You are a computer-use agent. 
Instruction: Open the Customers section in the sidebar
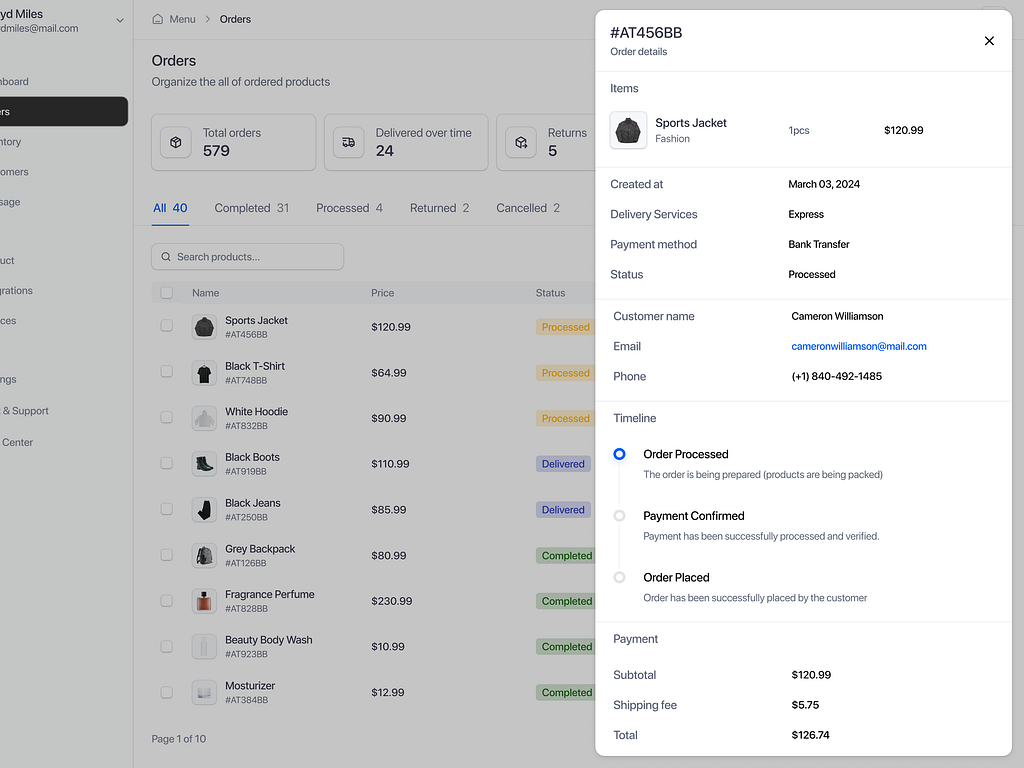pos(30,171)
